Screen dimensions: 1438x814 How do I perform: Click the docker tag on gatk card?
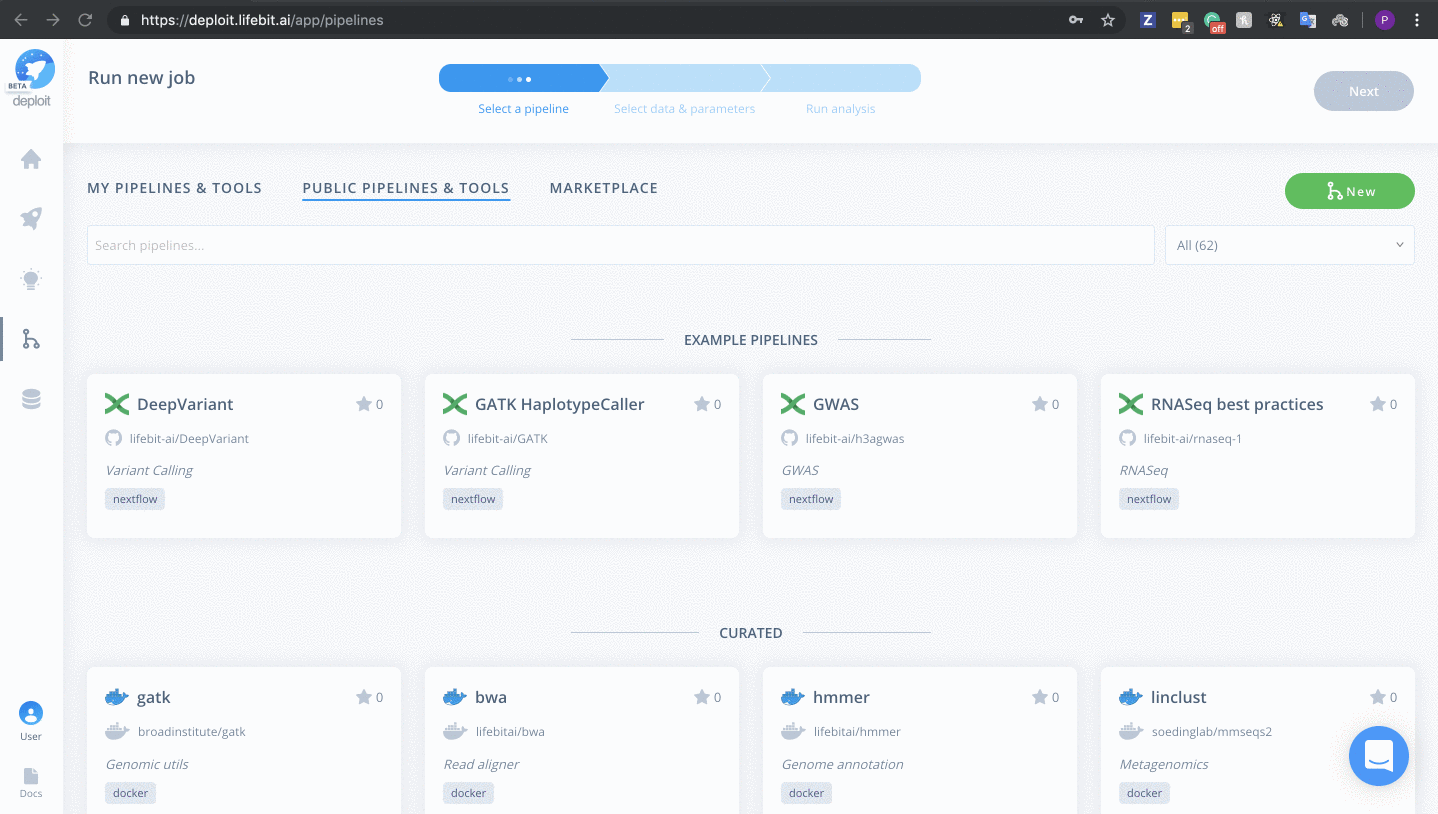131,793
